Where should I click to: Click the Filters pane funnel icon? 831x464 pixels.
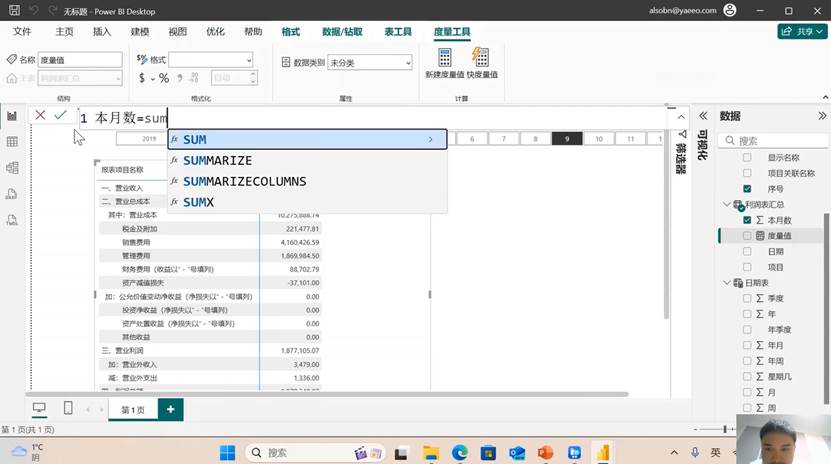pos(683,134)
